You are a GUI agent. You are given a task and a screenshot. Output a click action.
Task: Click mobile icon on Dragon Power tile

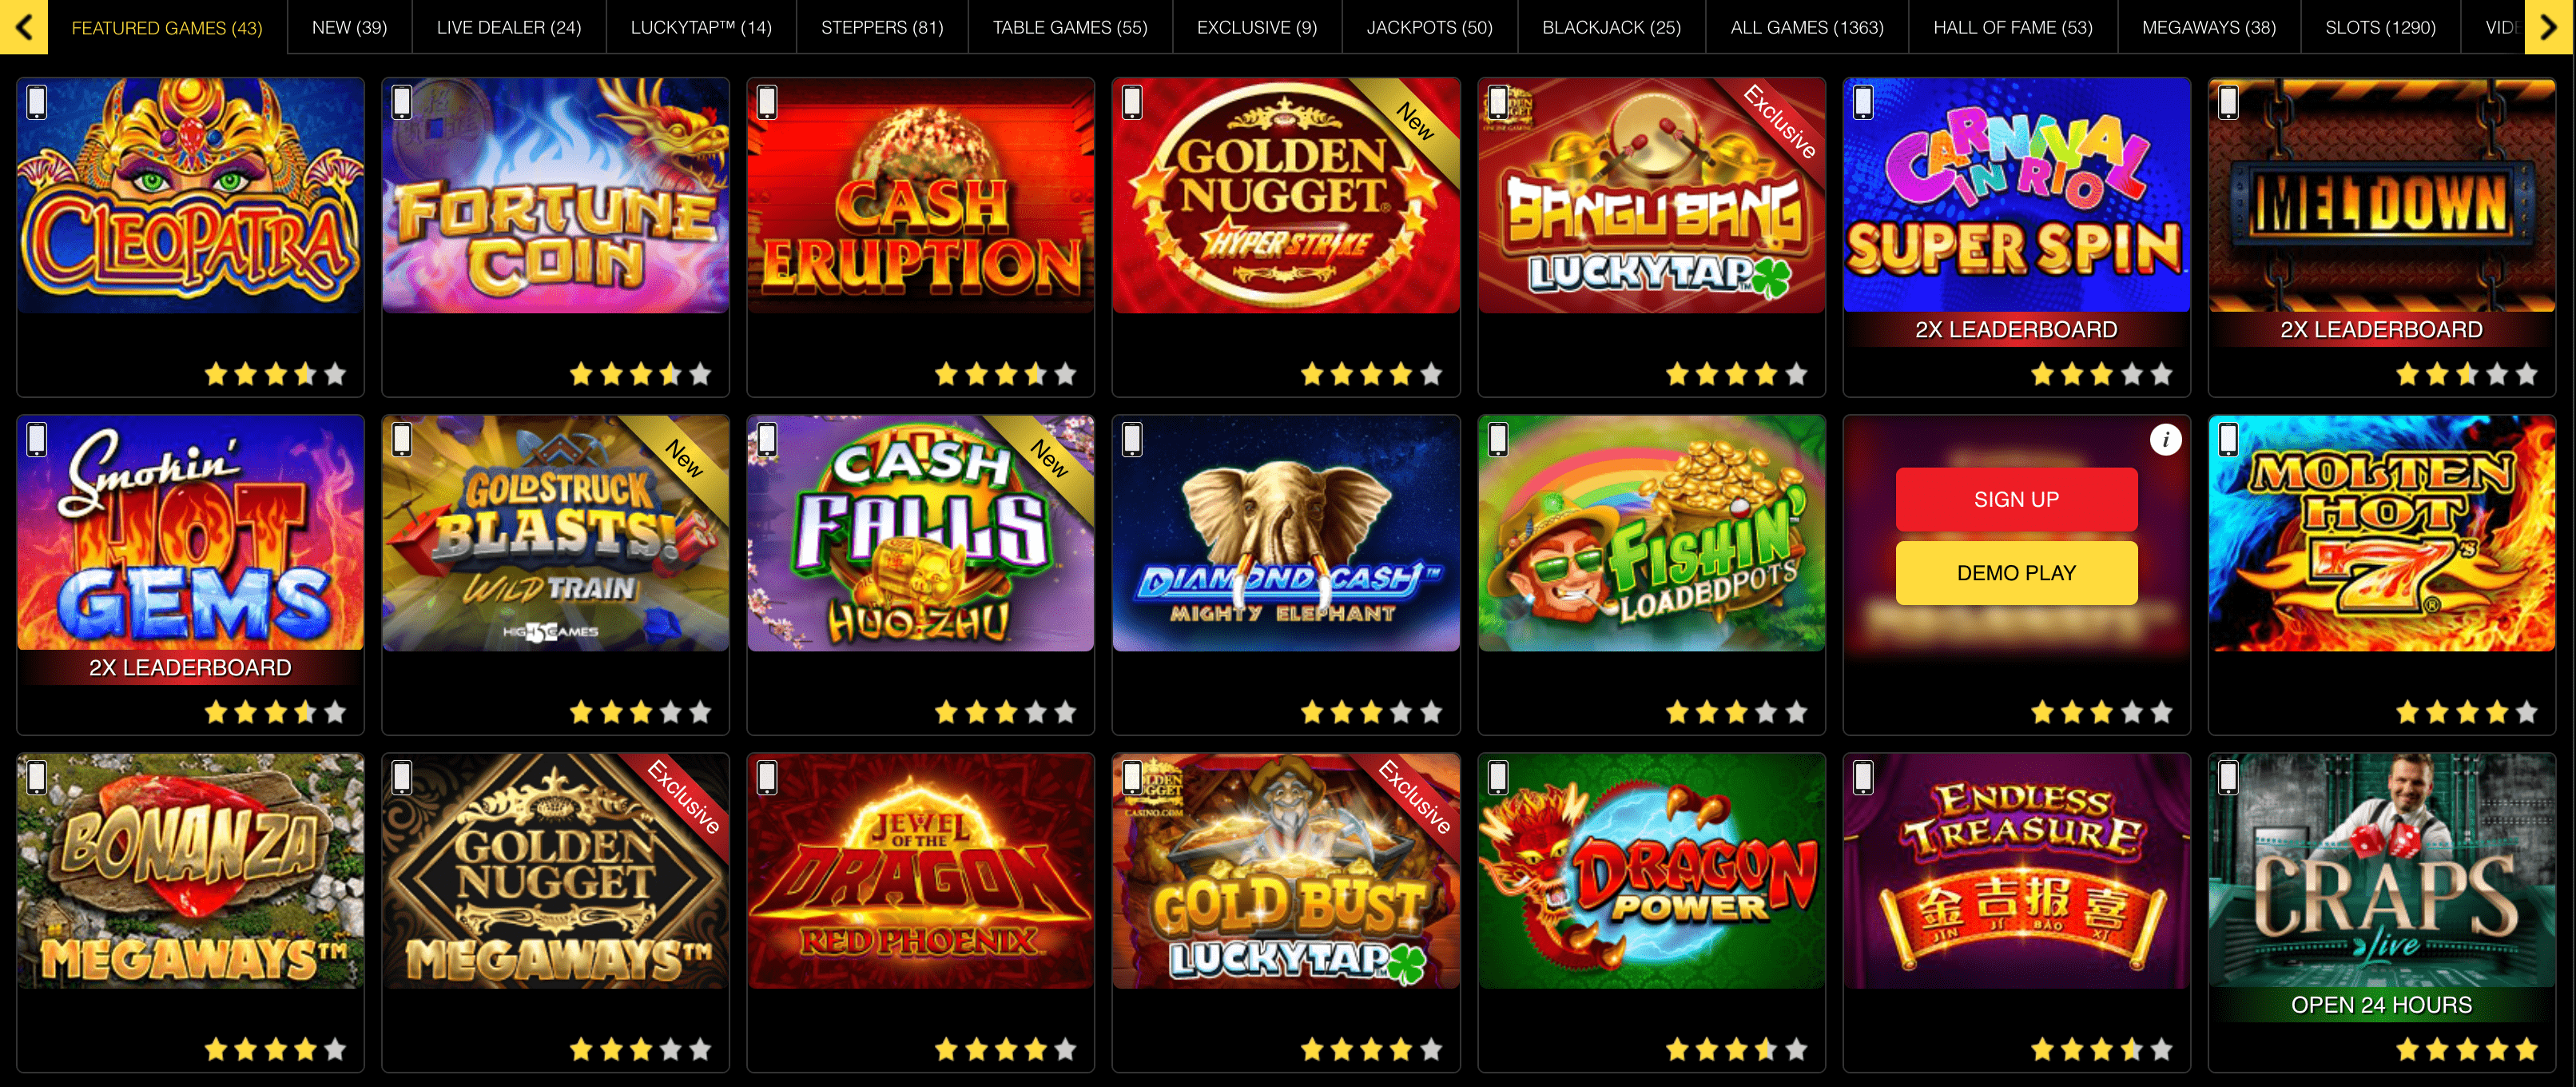(1498, 777)
